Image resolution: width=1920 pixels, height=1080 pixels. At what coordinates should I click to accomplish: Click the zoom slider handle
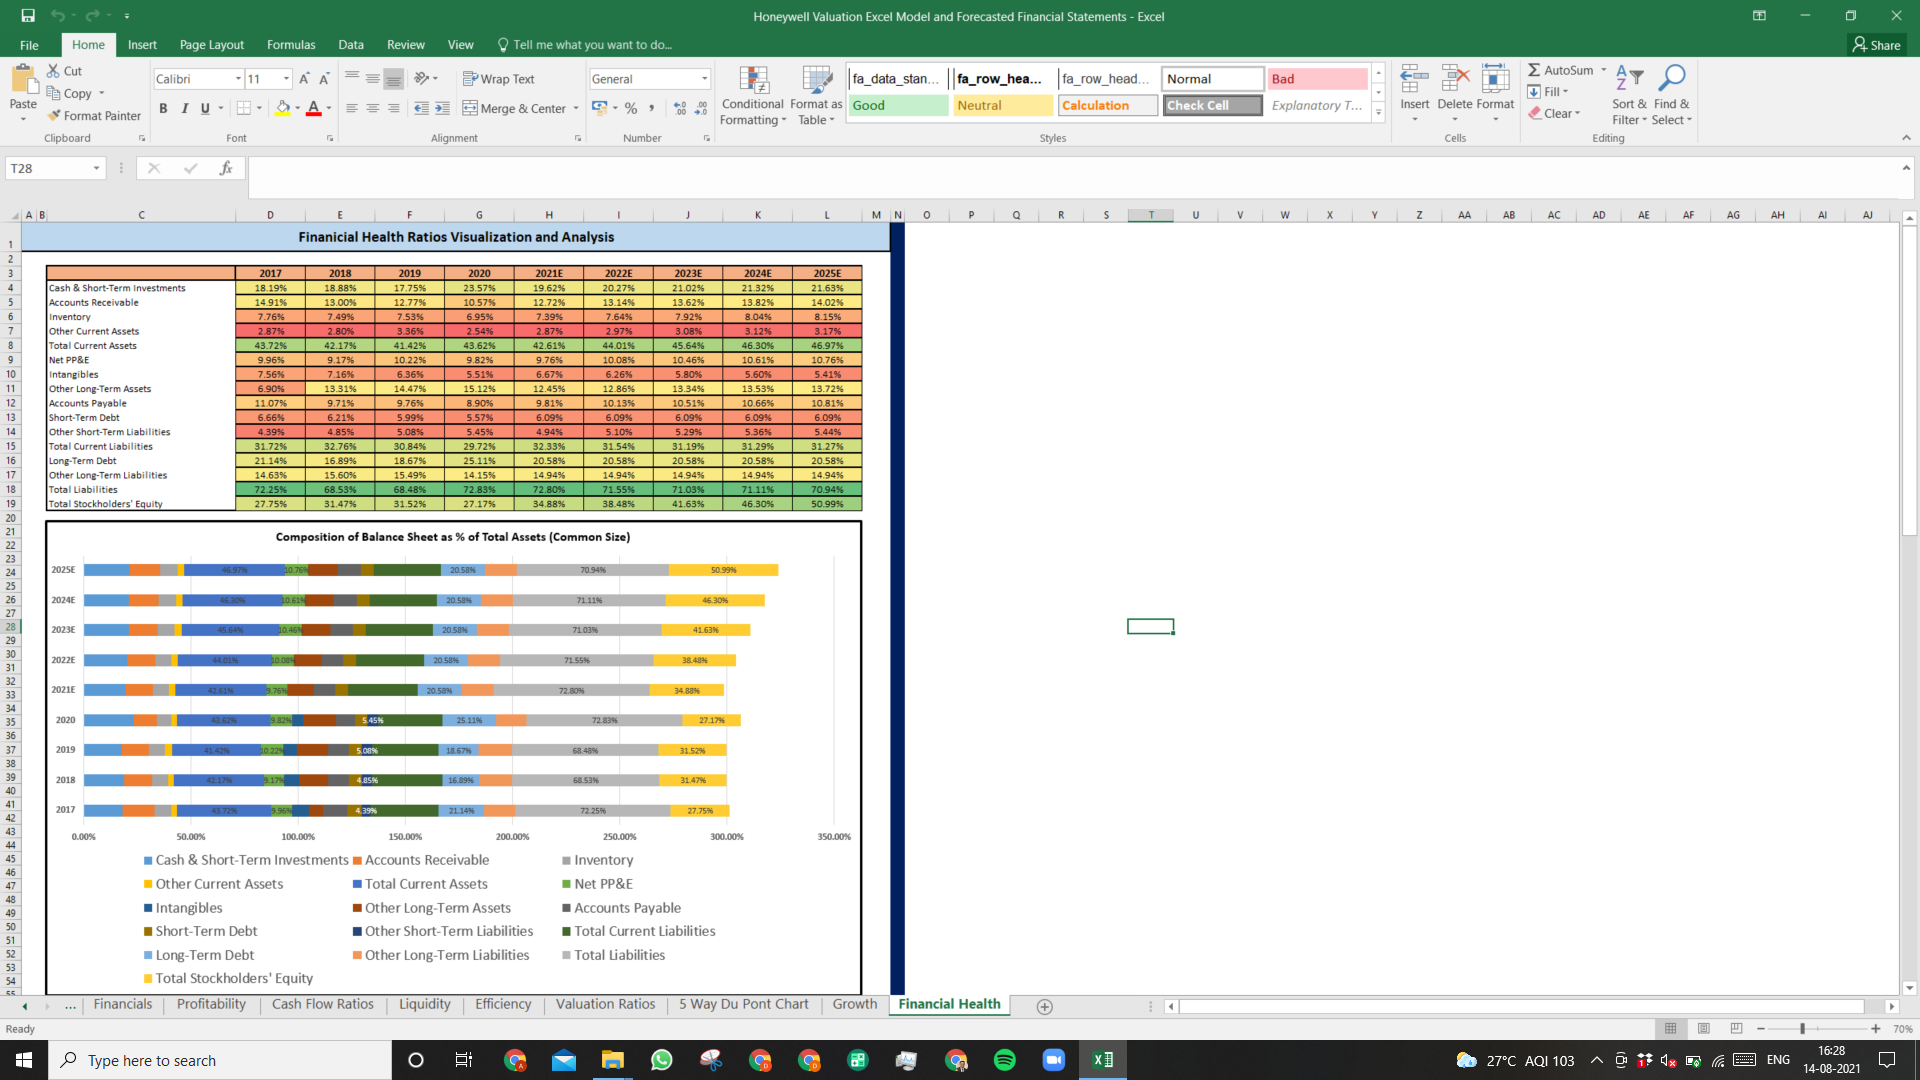click(1802, 1028)
